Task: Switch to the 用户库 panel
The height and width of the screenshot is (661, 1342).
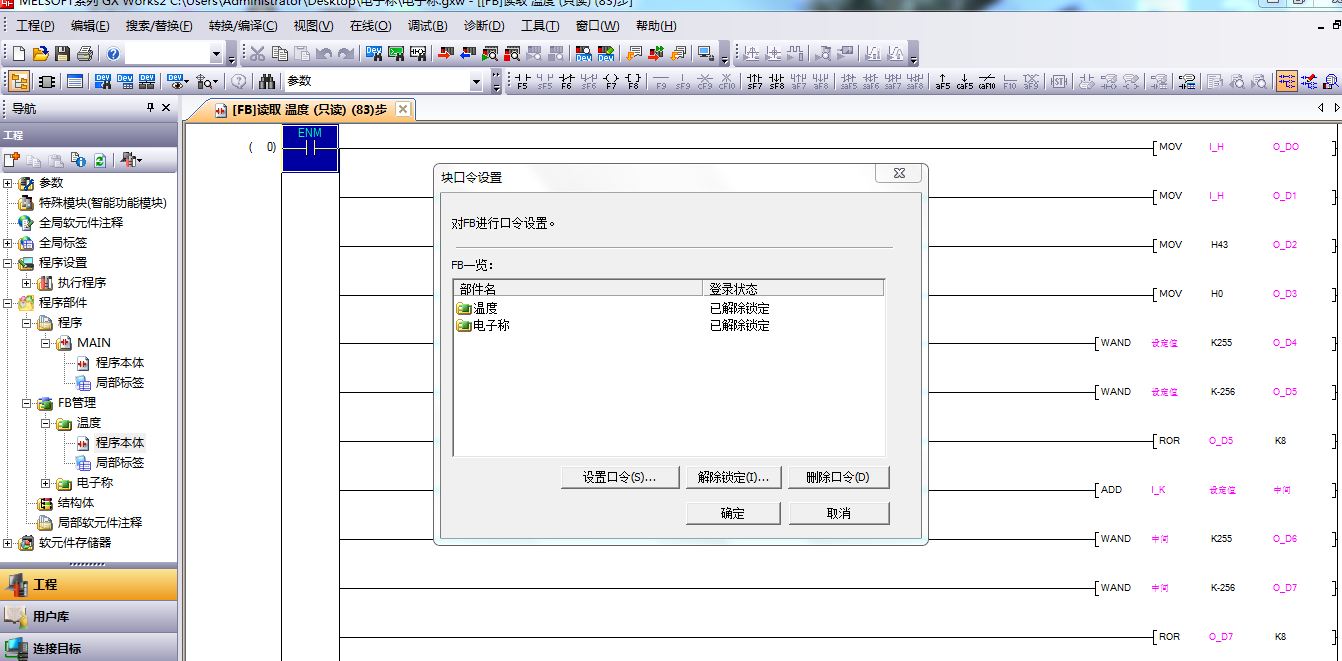Action: [x=51, y=616]
